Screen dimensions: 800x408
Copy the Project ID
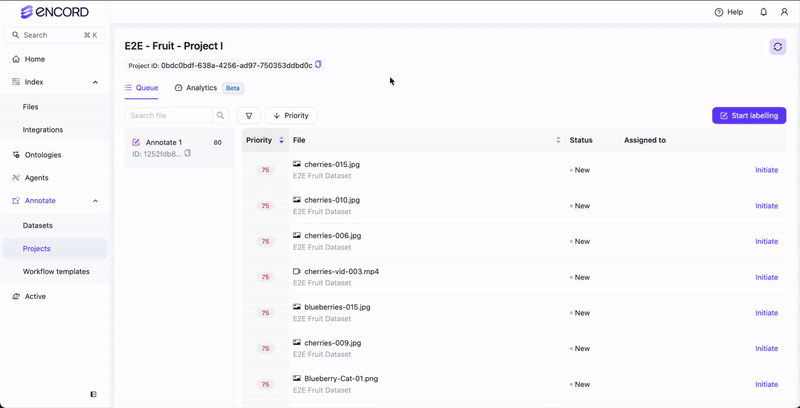pos(318,65)
